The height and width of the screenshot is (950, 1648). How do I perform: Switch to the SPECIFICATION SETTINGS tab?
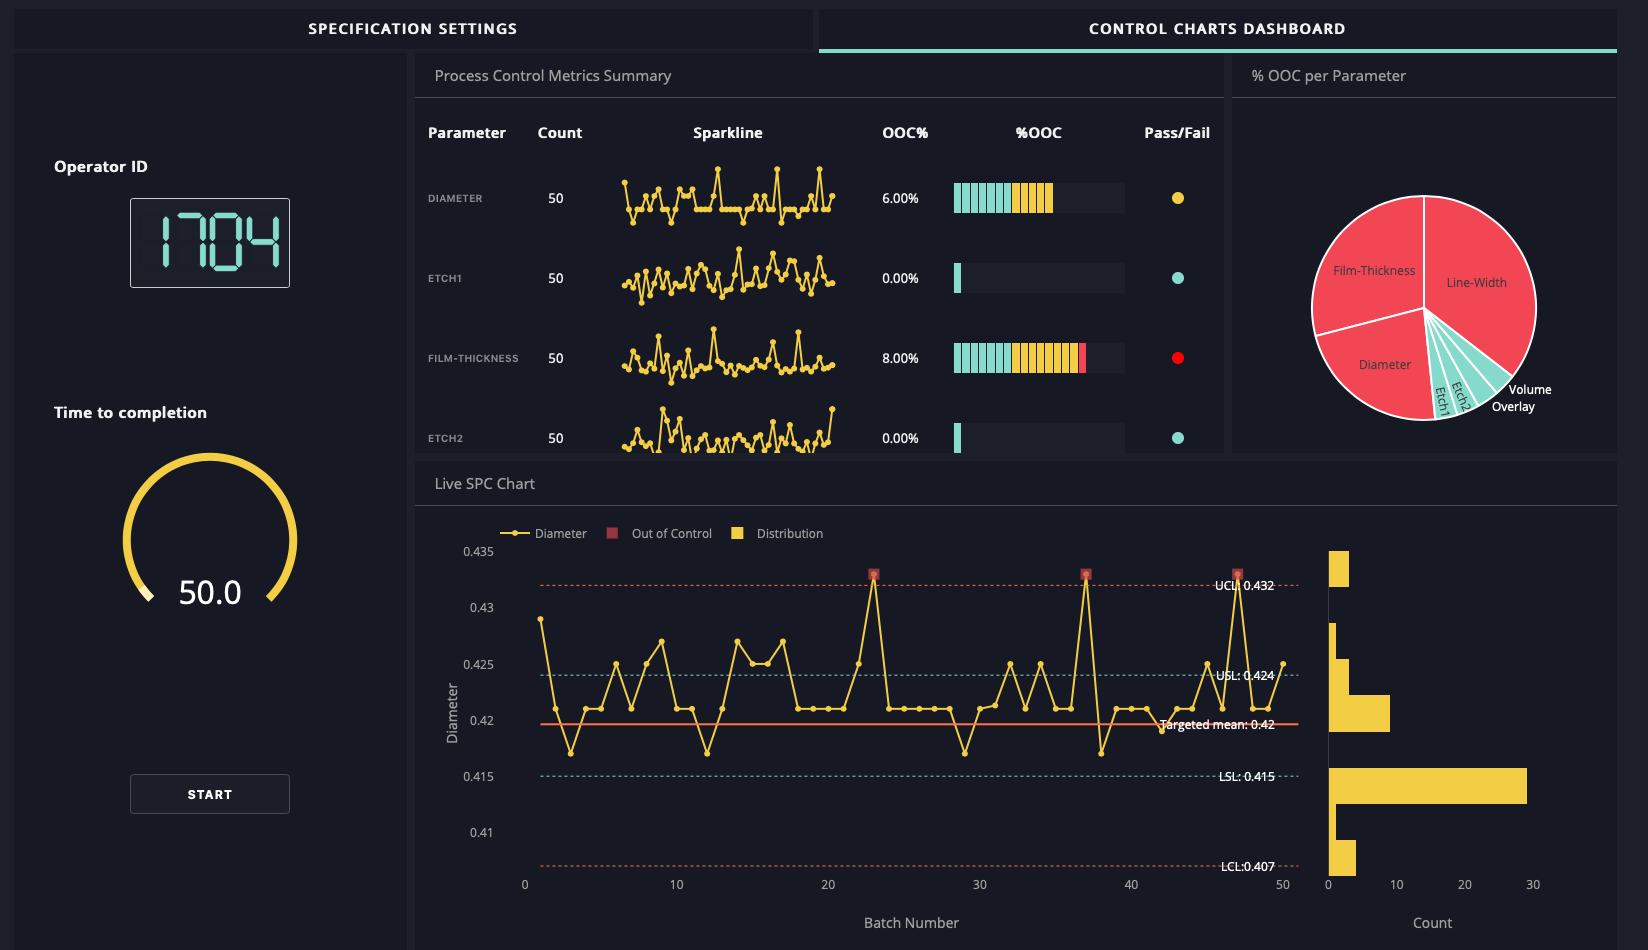pos(413,28)
